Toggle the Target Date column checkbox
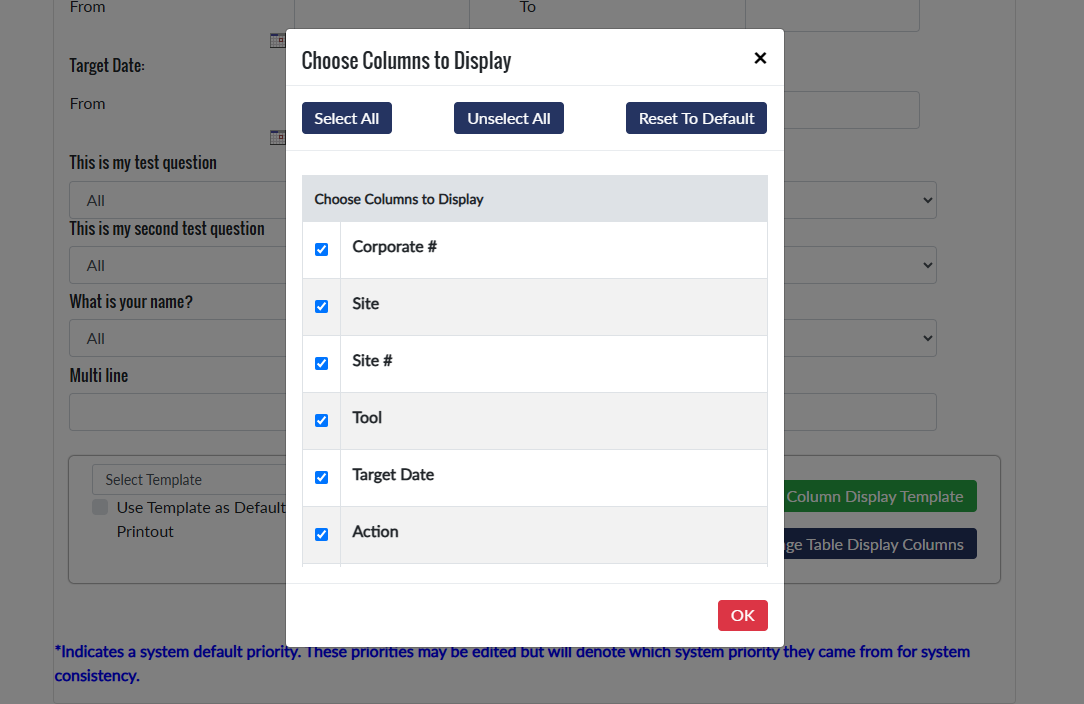The image size is (1084, 704). pyautogui.click(x=321, y=477)
